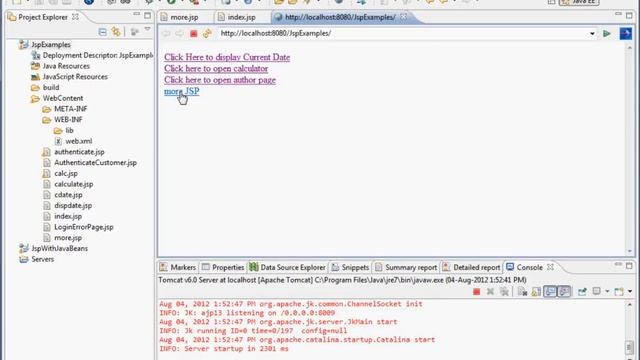Select Servers project node
The image size is (640, 360).
42,259
